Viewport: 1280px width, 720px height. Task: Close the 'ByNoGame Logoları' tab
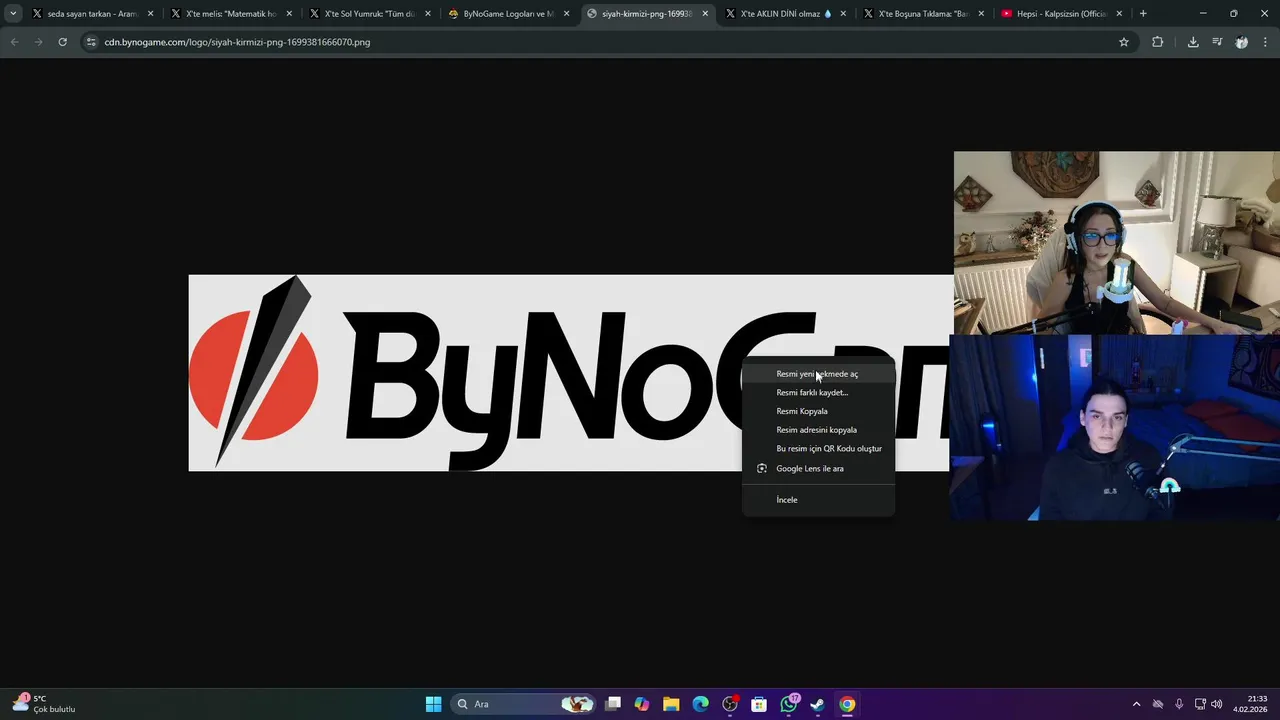click(x=566, y=14)
